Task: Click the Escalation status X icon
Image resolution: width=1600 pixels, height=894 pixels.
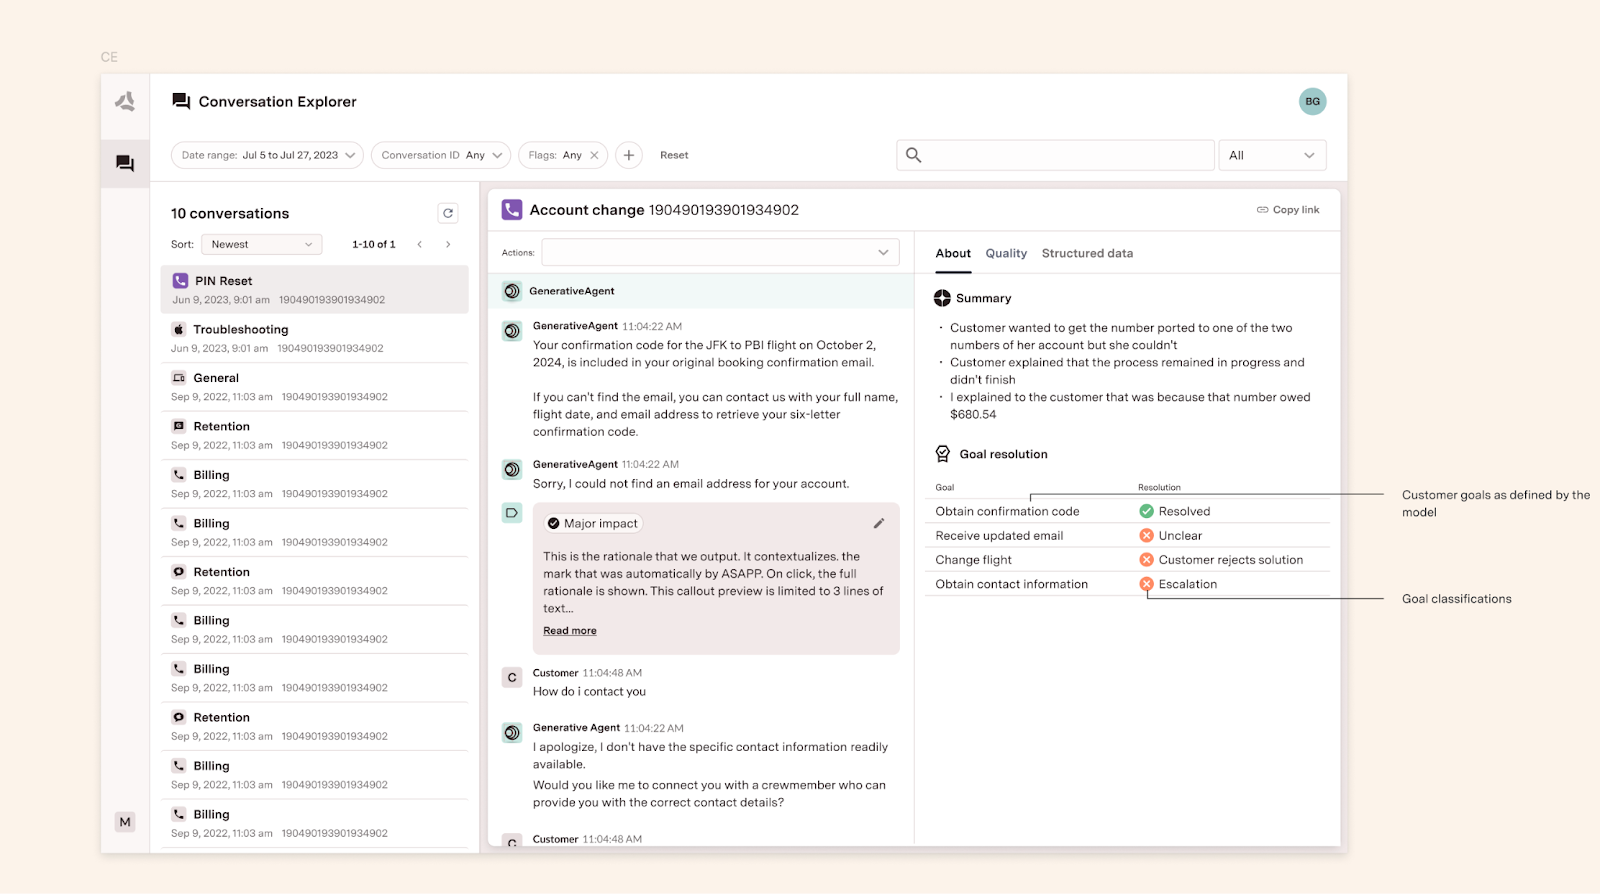Action: tap(1147, 584)
